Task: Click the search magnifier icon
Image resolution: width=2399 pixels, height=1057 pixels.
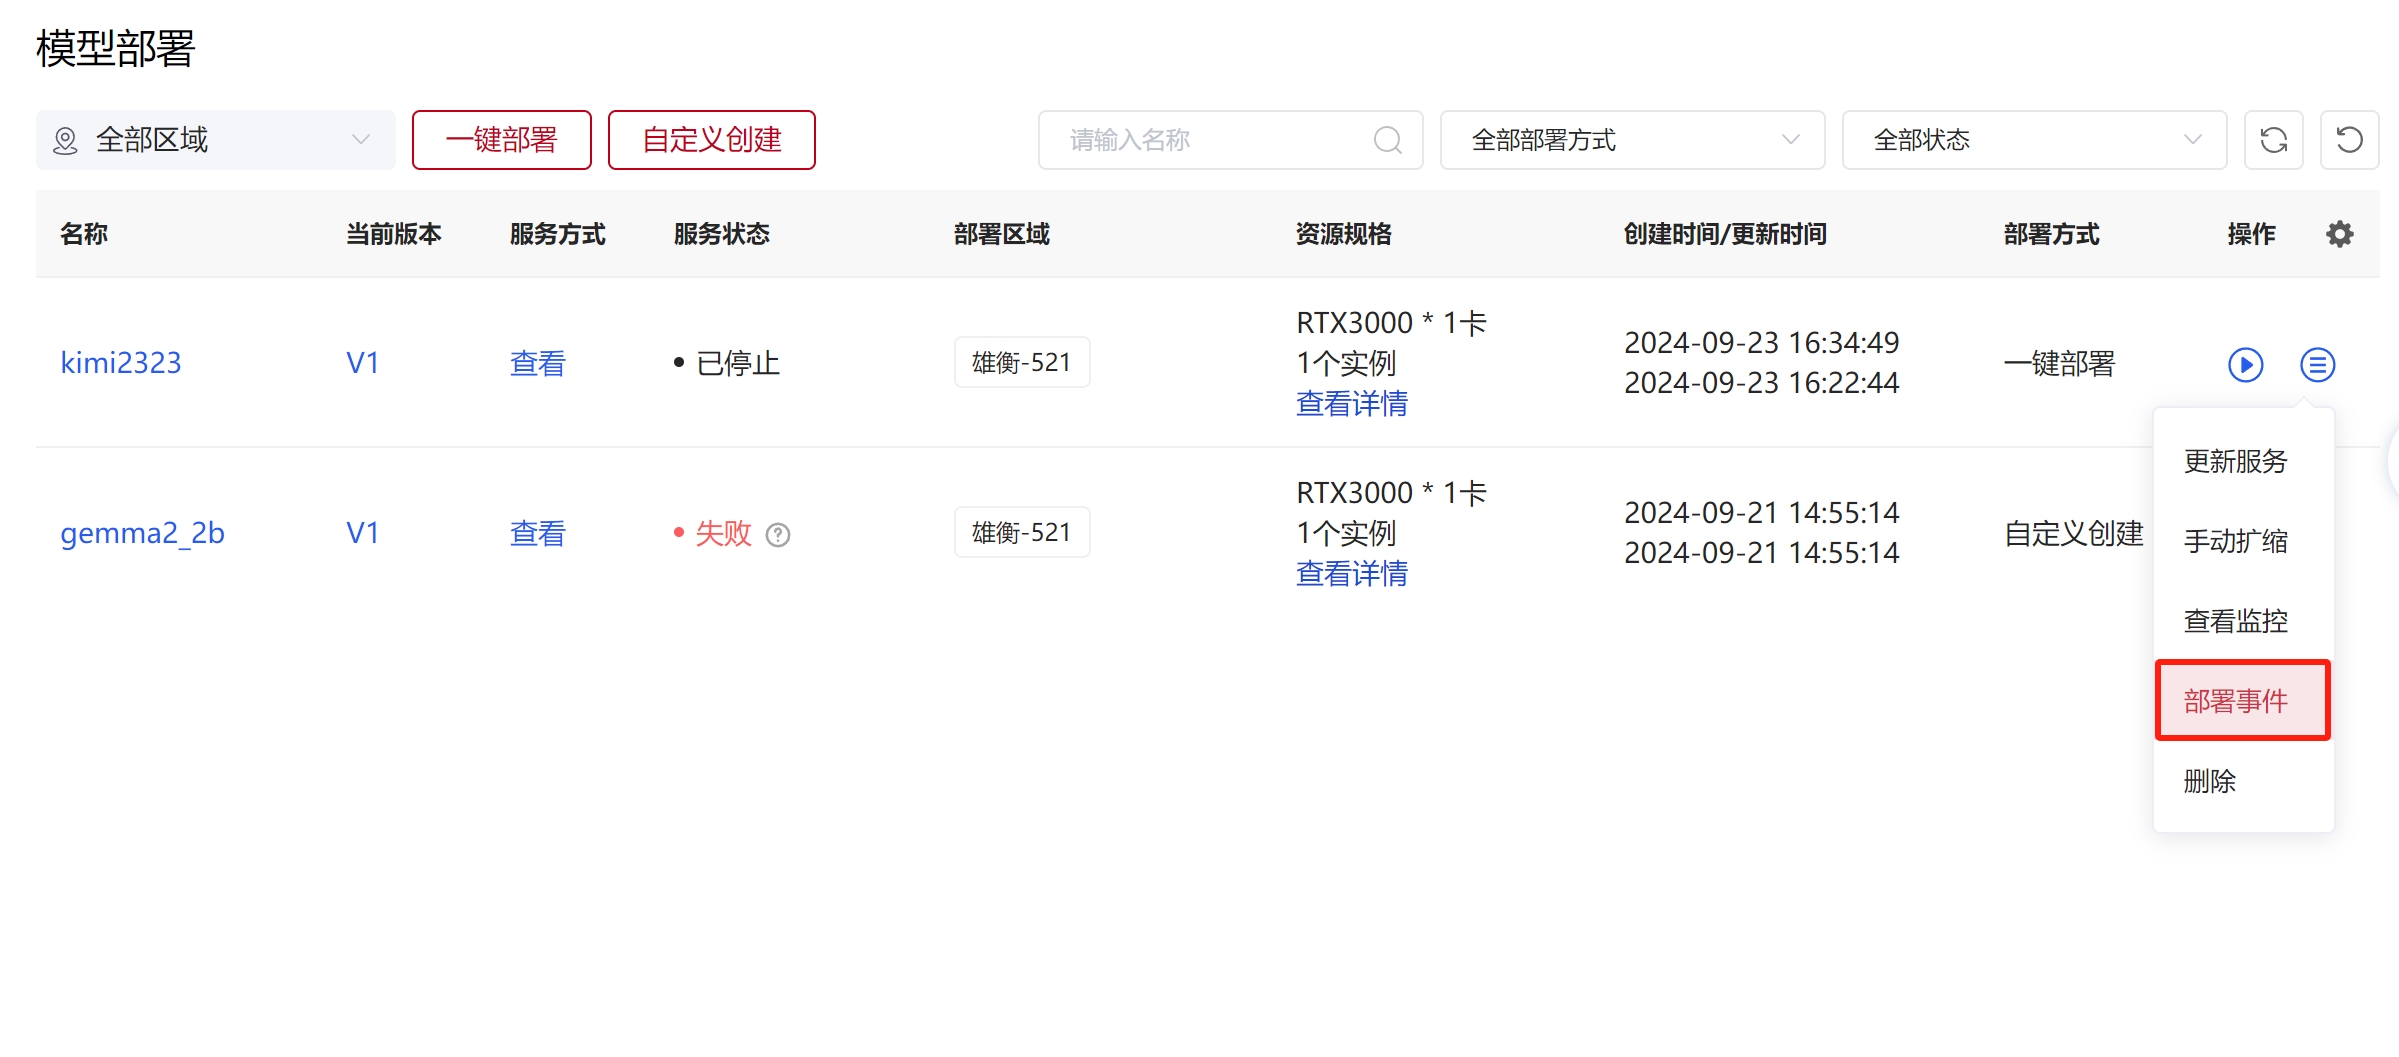Action: tap(1387, 140)
